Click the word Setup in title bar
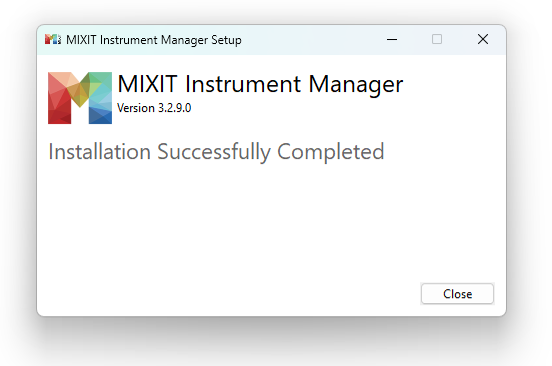This screenshot has height=366, width=552. click(226, 40)
